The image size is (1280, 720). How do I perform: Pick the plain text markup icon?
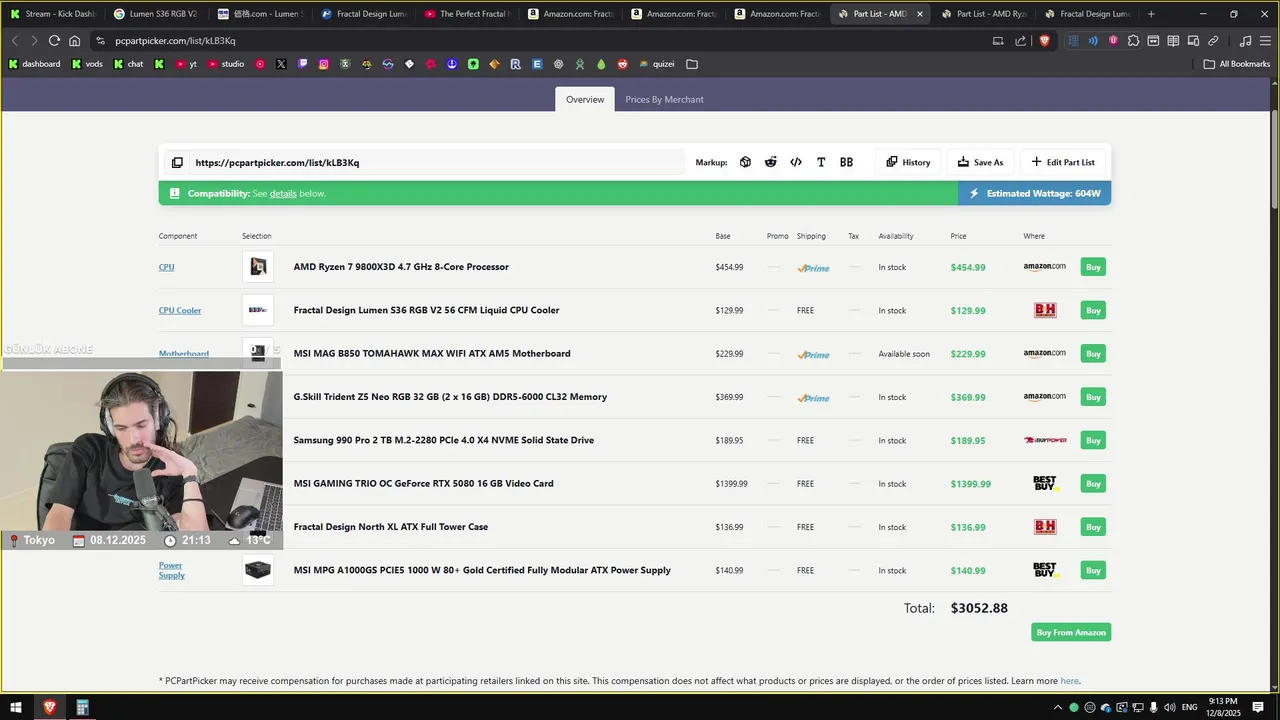tap(821, 162)
